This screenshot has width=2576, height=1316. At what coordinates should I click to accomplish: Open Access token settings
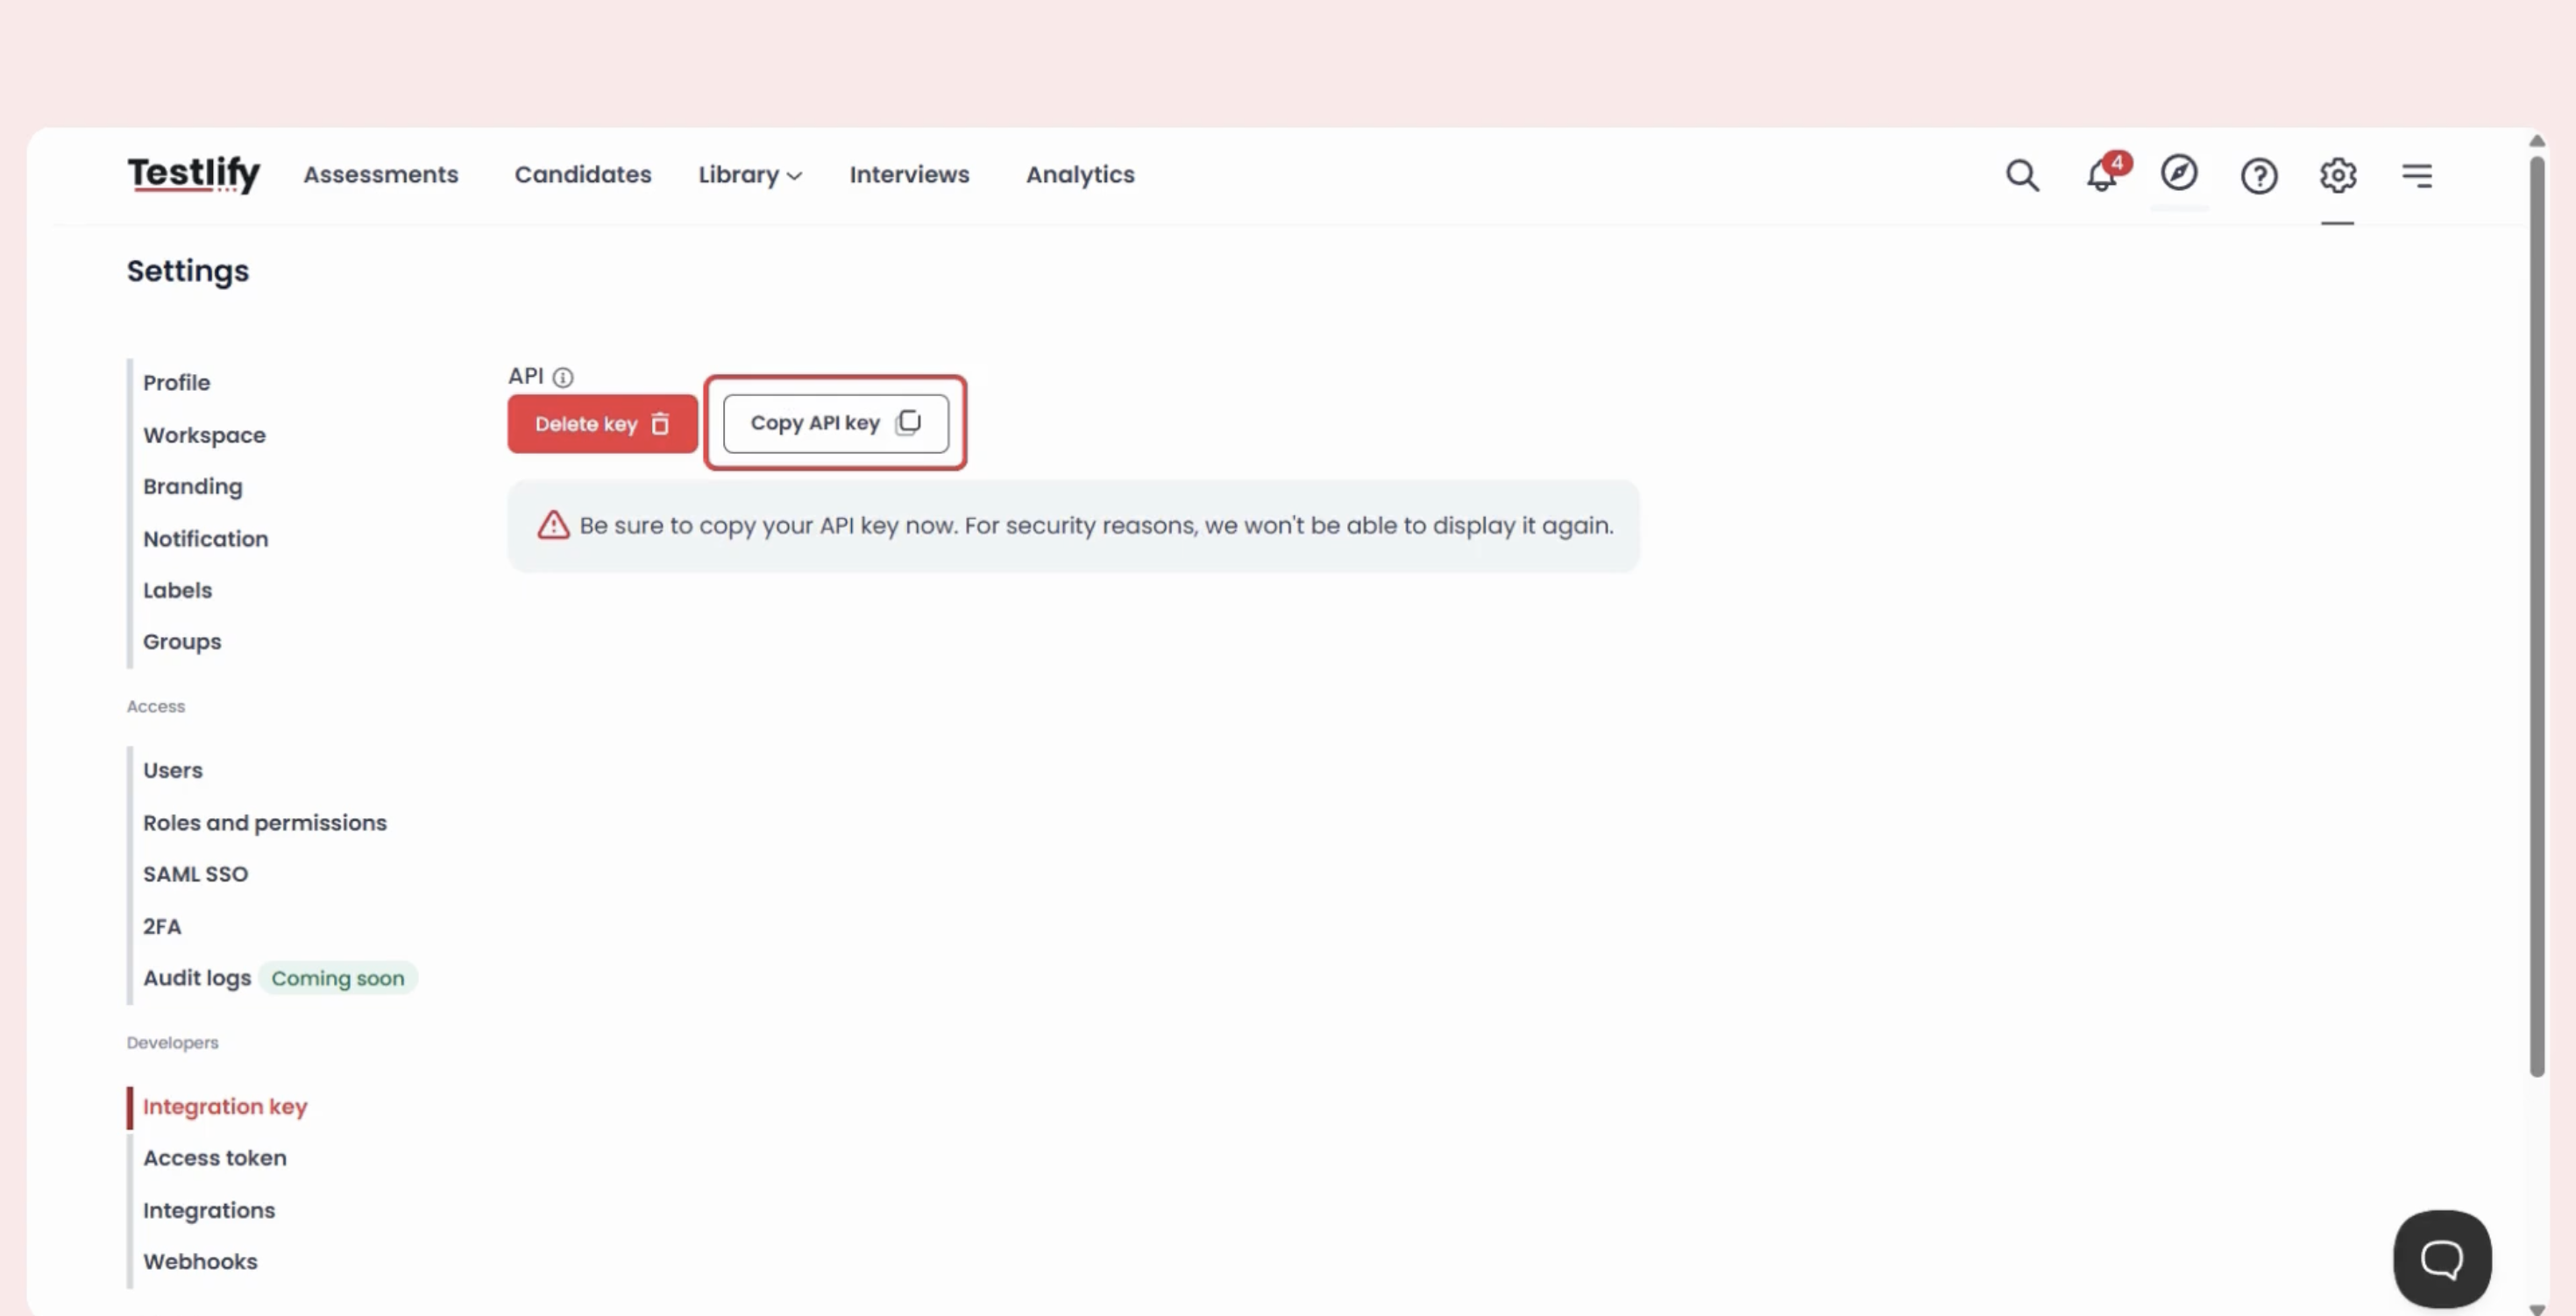pyautogui.click(x=214, y=1158)
